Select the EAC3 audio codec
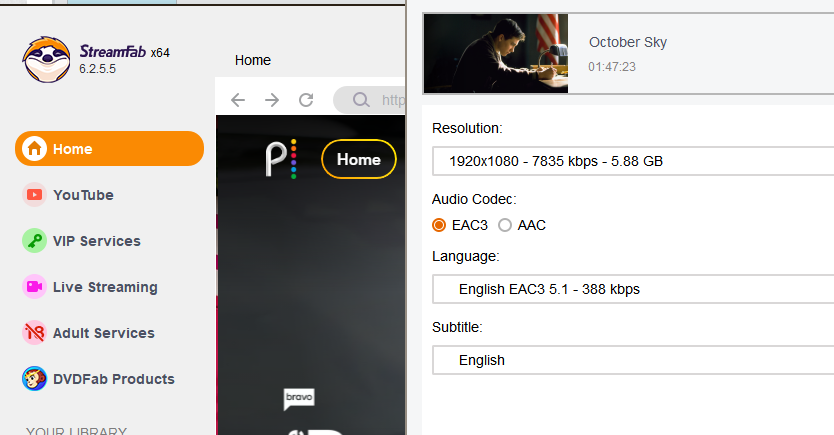Screen dimensions: 834x435 click(x=439, y=225)
